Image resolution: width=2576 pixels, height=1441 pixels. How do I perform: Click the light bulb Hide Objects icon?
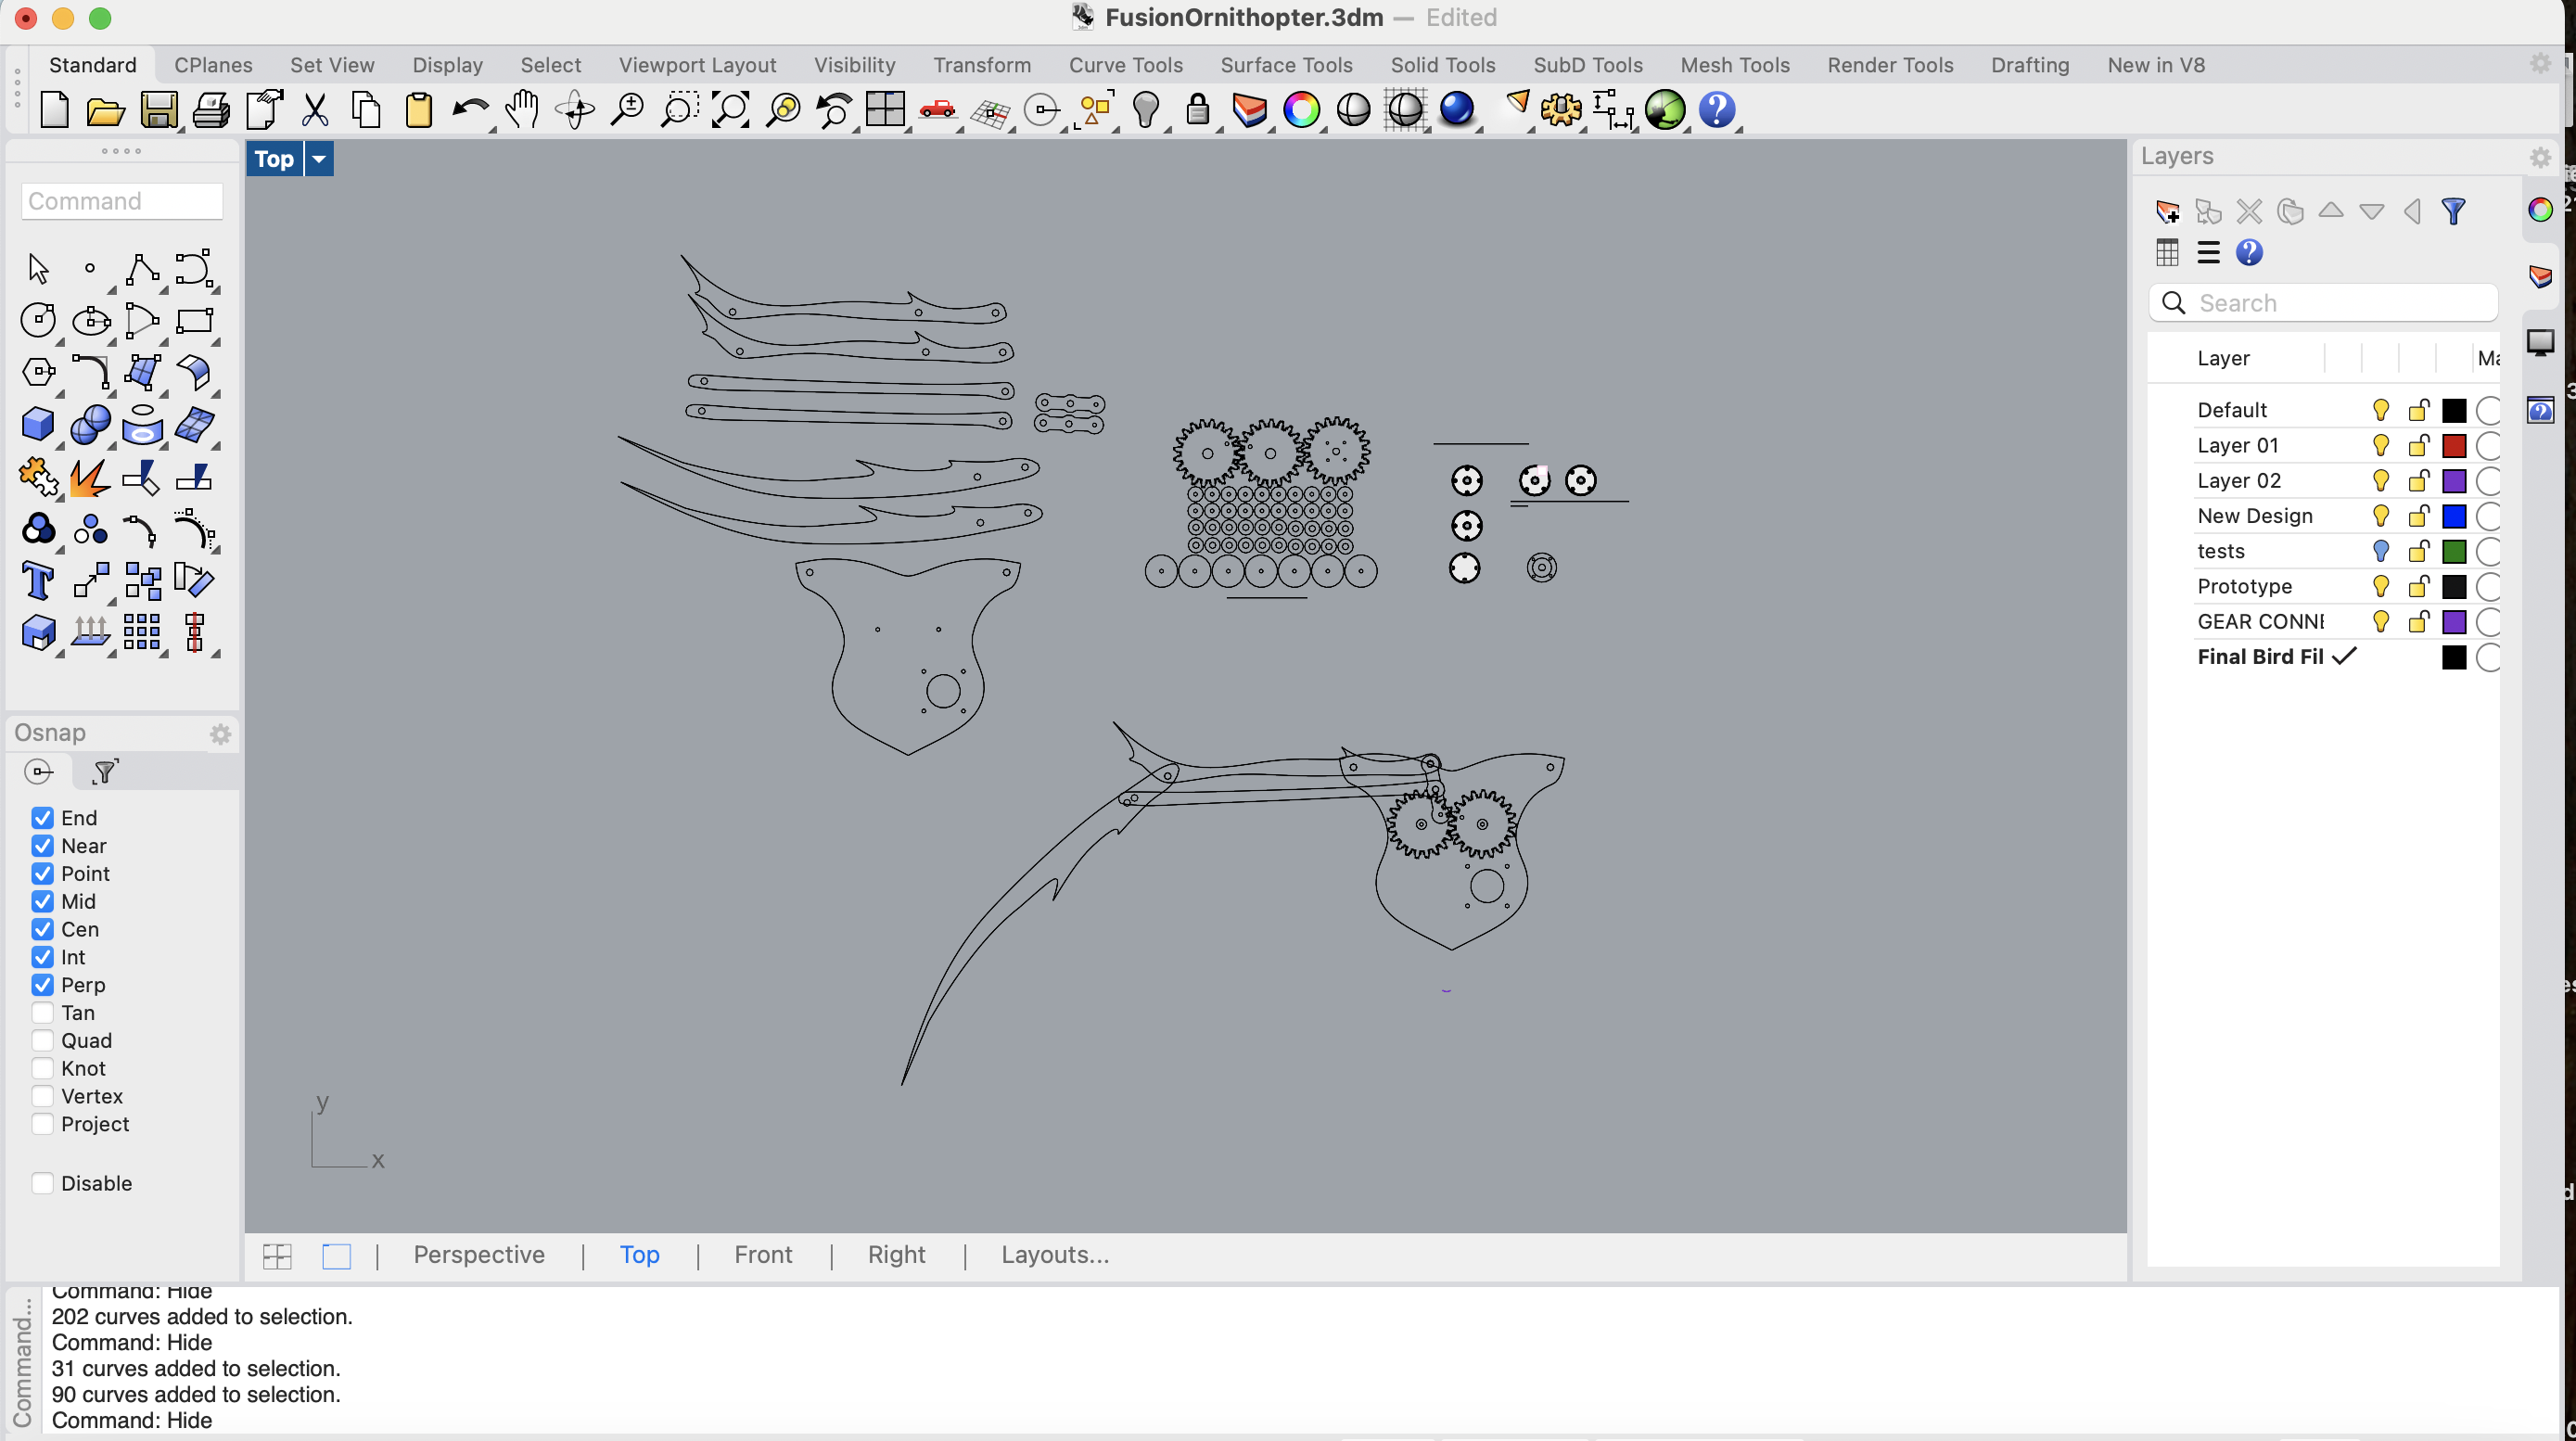(1146, 109)
